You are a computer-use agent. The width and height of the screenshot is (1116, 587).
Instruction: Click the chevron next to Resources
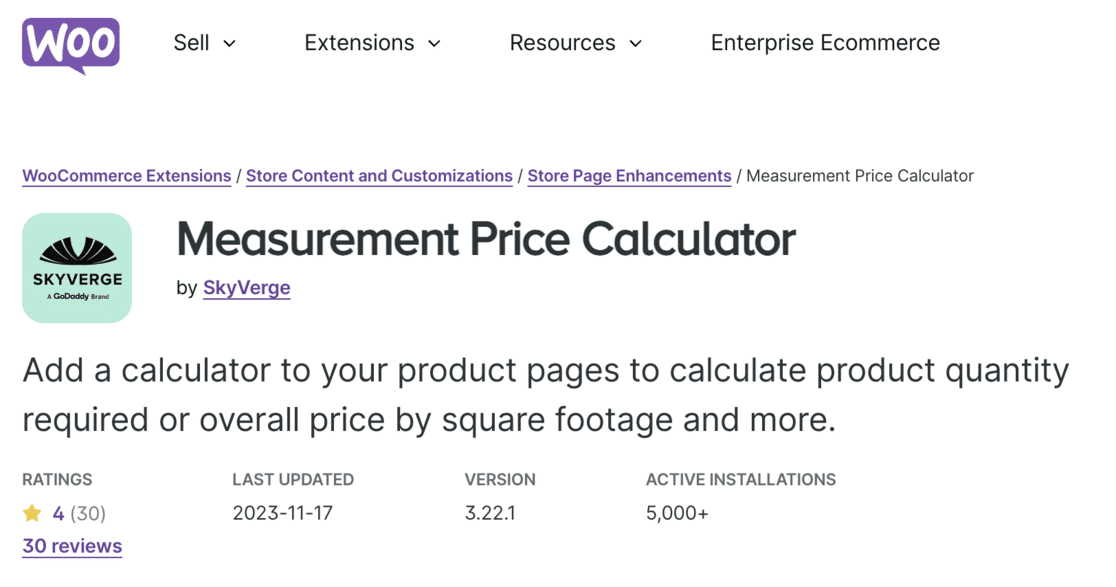pos(637,44)
